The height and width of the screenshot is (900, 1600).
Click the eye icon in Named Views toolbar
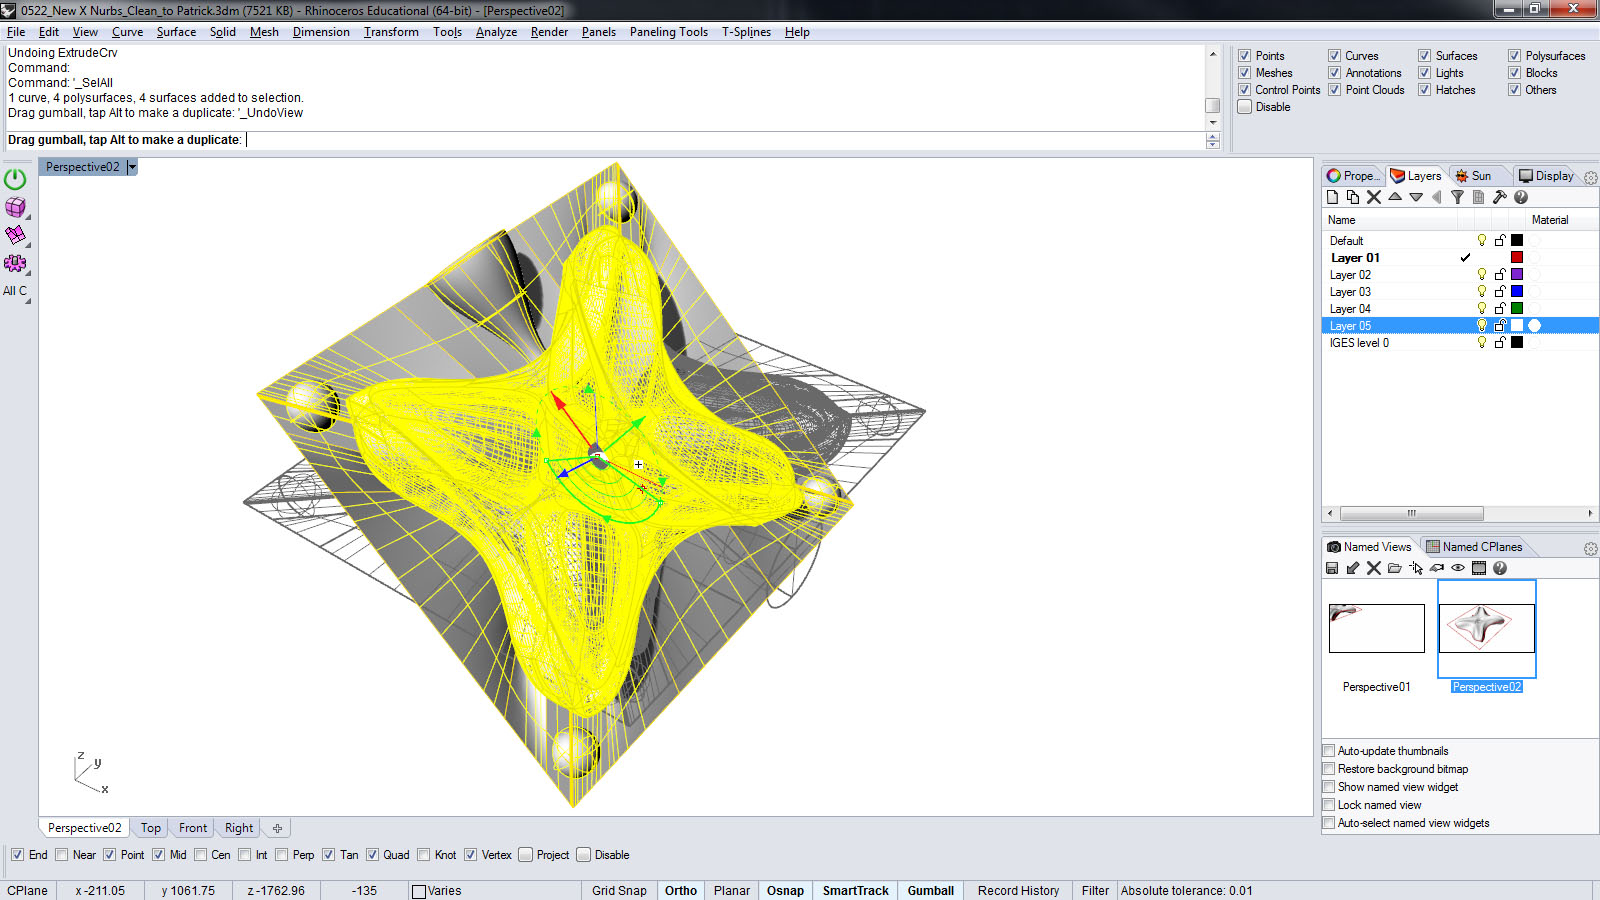click(1458, 568)
